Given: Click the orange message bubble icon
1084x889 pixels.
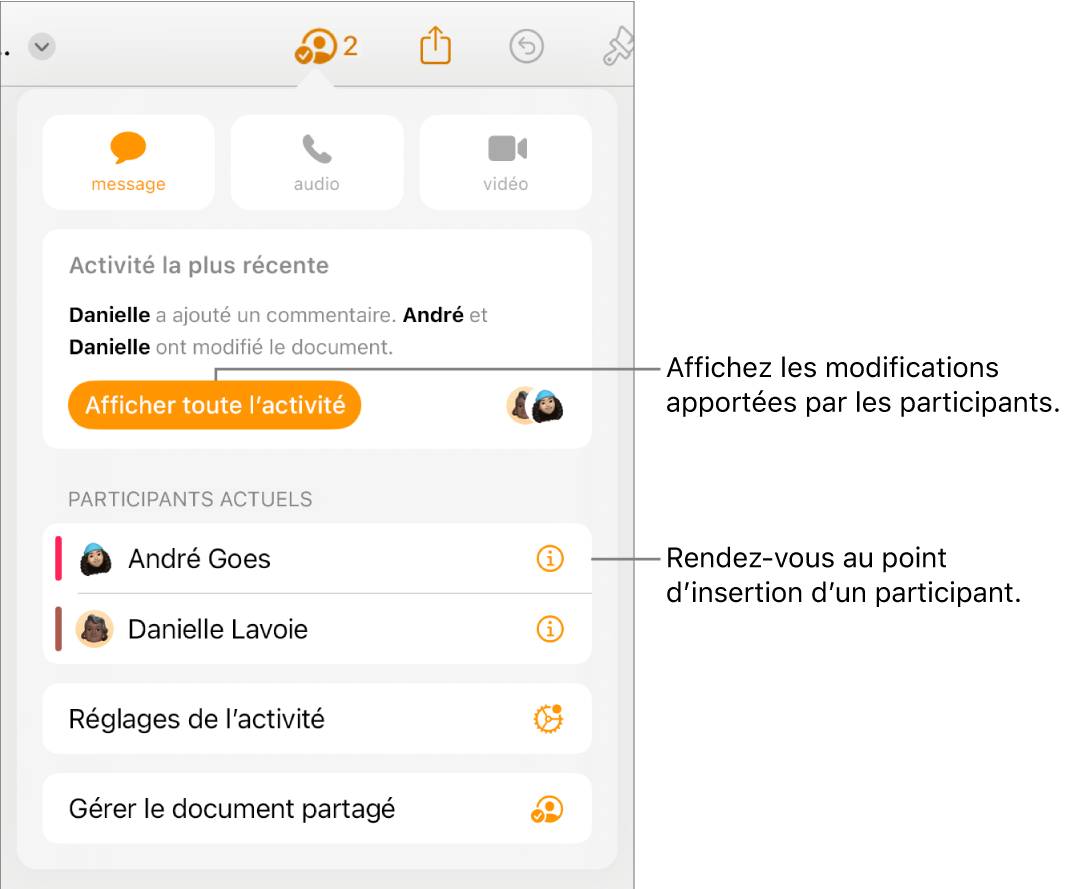Looking at the screenshot, I should point(129,147).
